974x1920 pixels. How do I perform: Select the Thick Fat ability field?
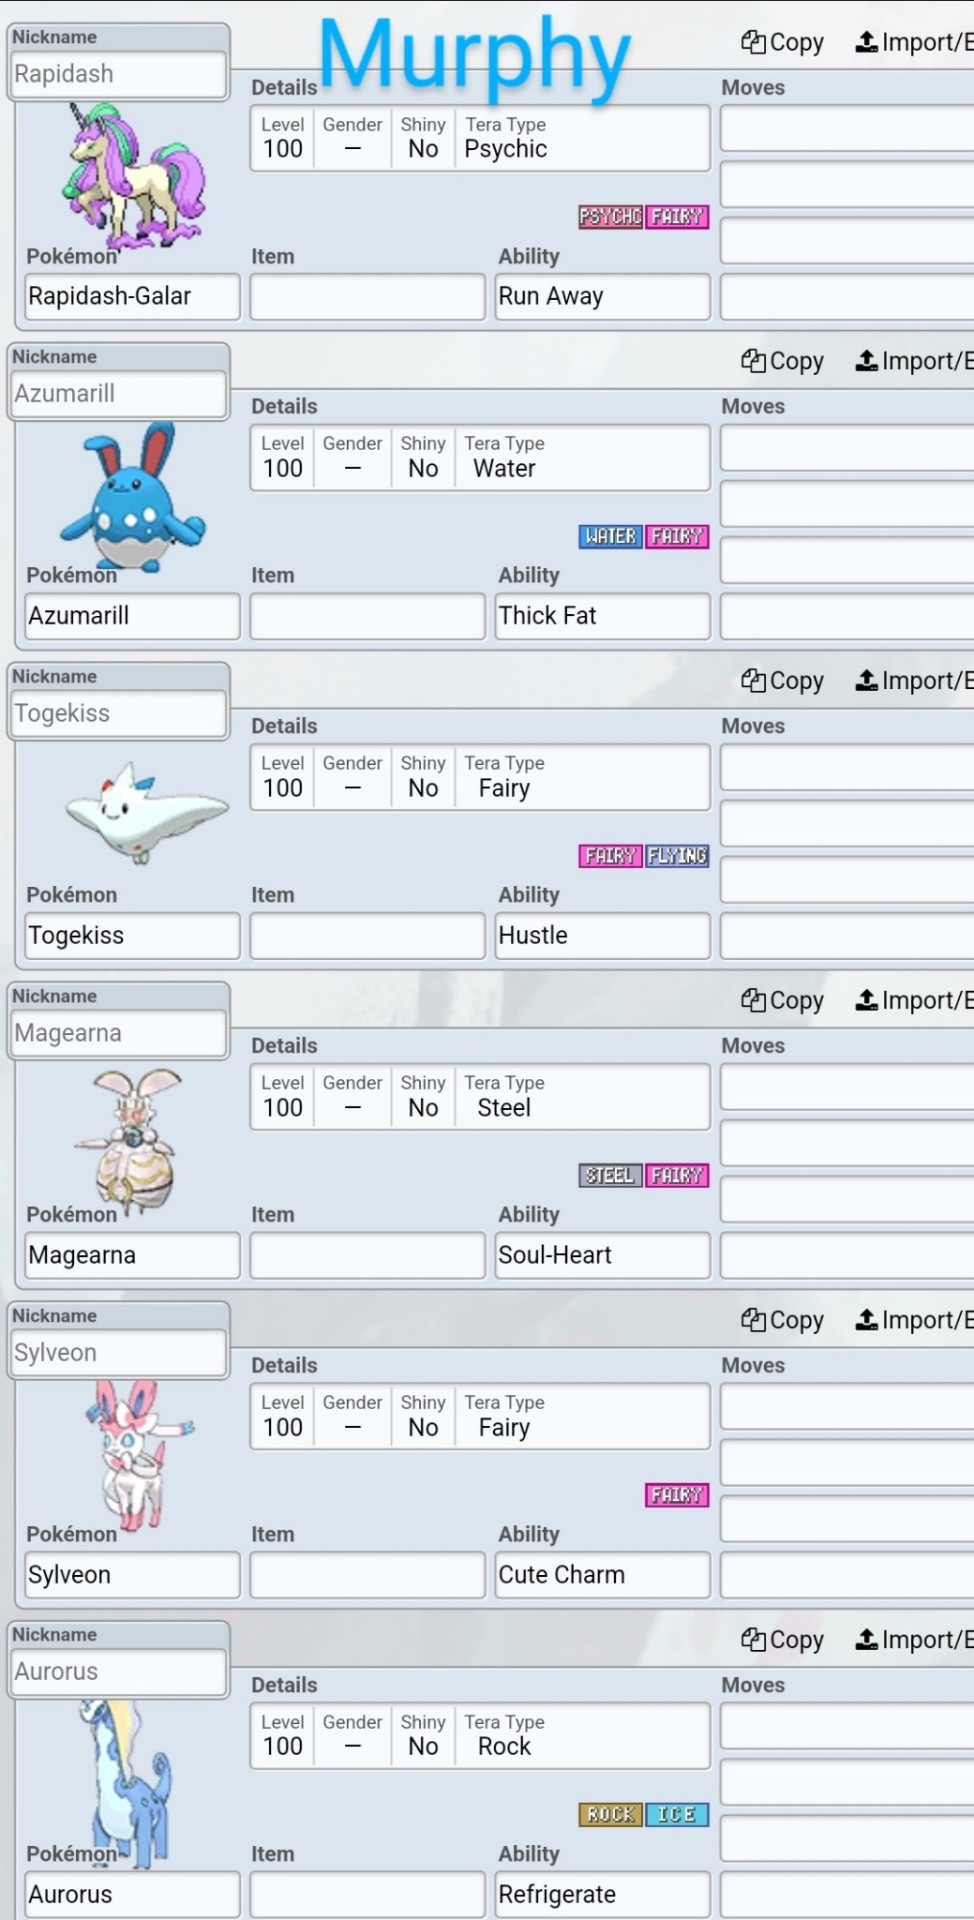tap(603, 616)
